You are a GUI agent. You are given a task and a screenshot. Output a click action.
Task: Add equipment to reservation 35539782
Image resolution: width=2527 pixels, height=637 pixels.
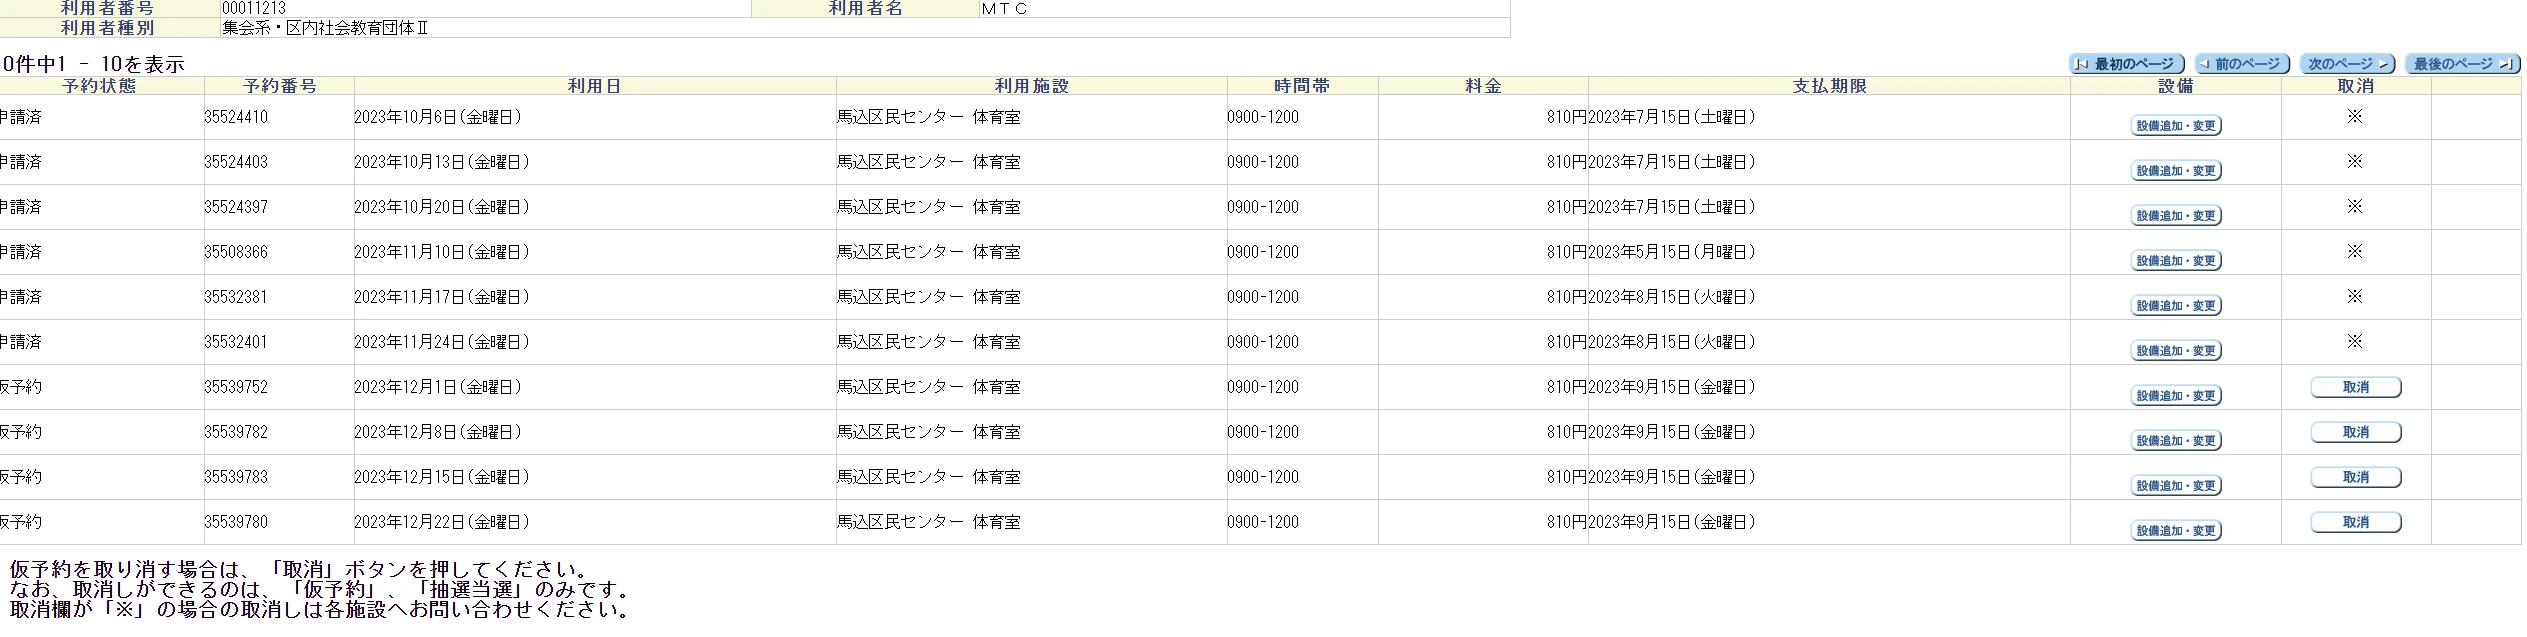click(x=2176, y=441)
